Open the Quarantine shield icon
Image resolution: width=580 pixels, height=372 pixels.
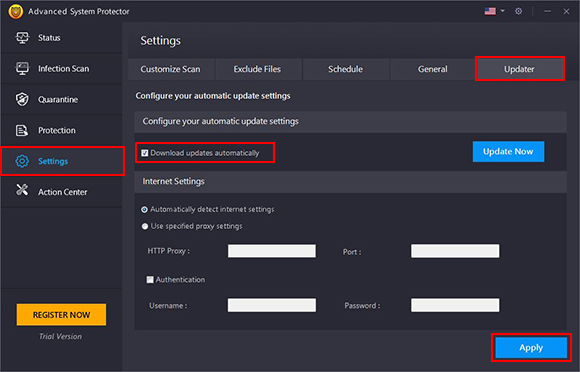[x=22, y=99]
